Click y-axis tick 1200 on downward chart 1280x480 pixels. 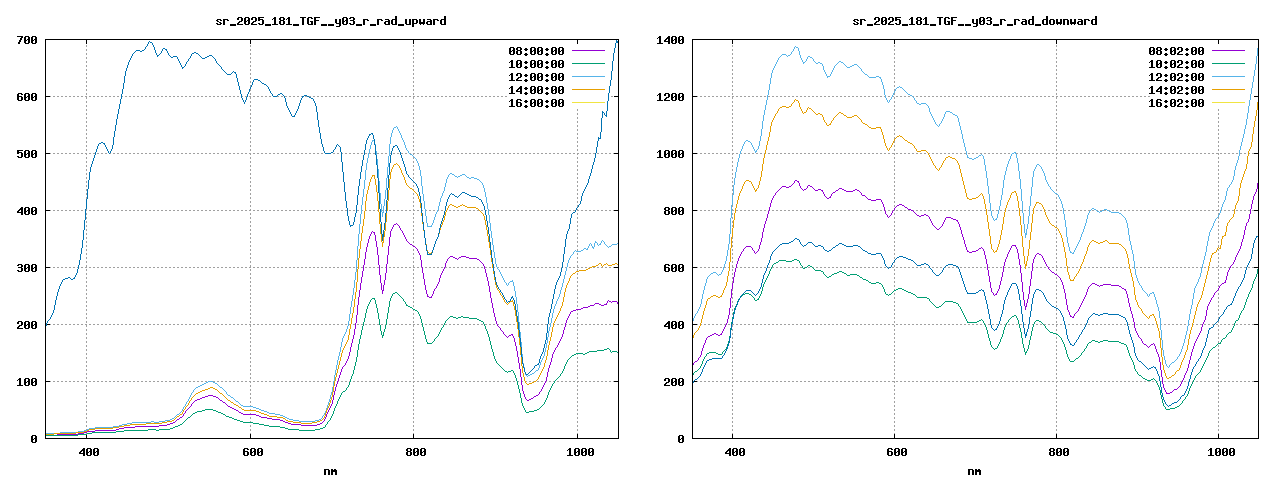tap(670, 97)
